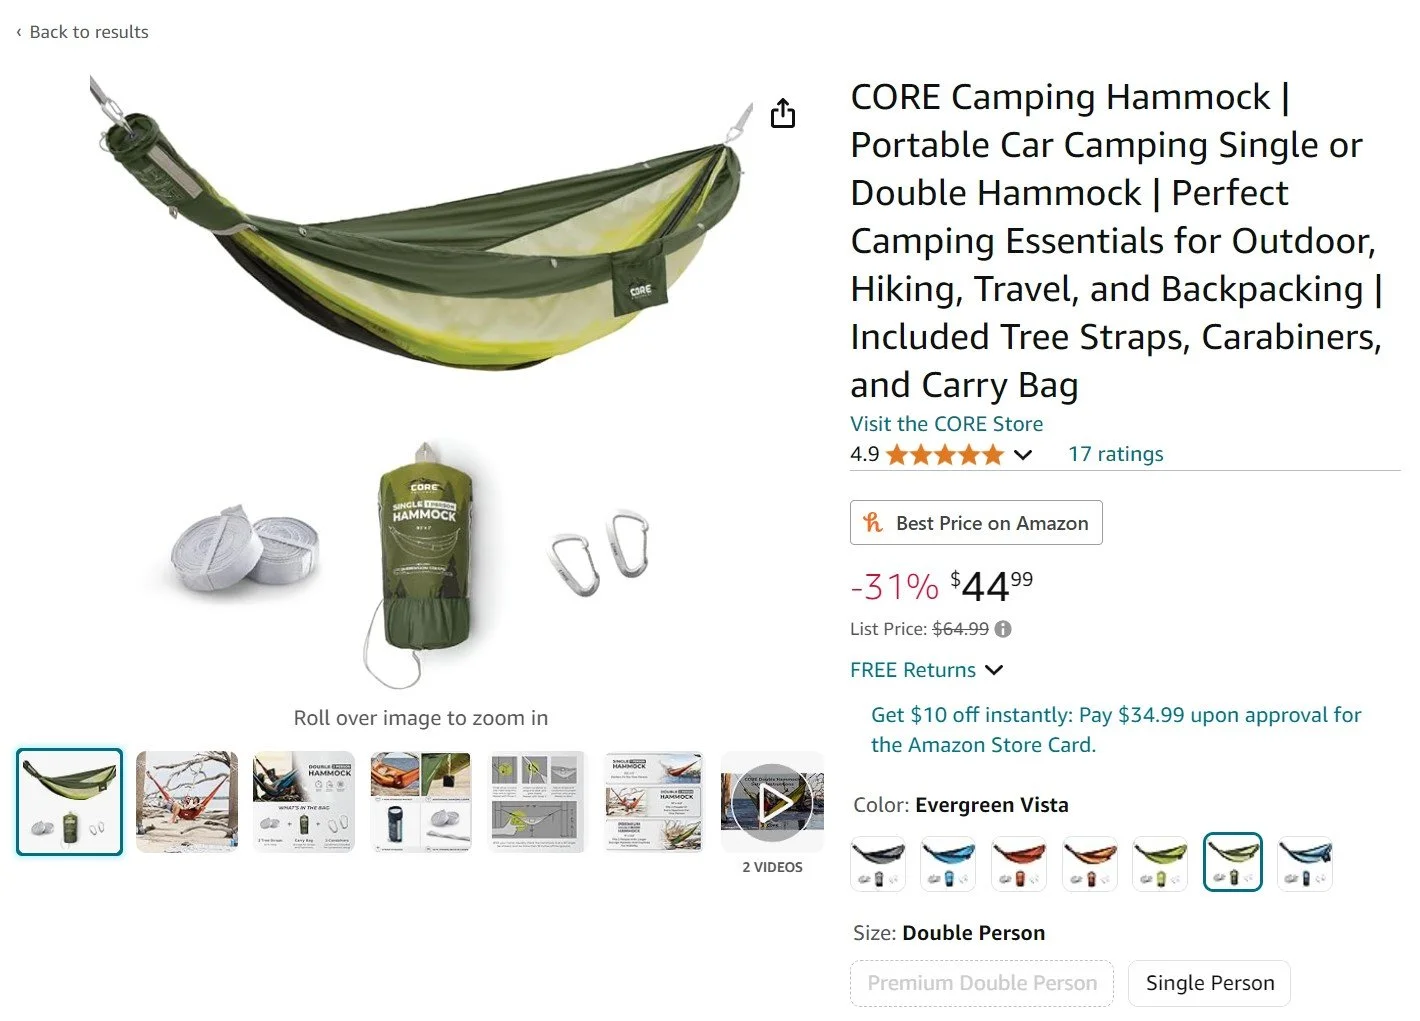Select the Single Person size option
Screen dimensions: 1420x1021
point(1209,983)
